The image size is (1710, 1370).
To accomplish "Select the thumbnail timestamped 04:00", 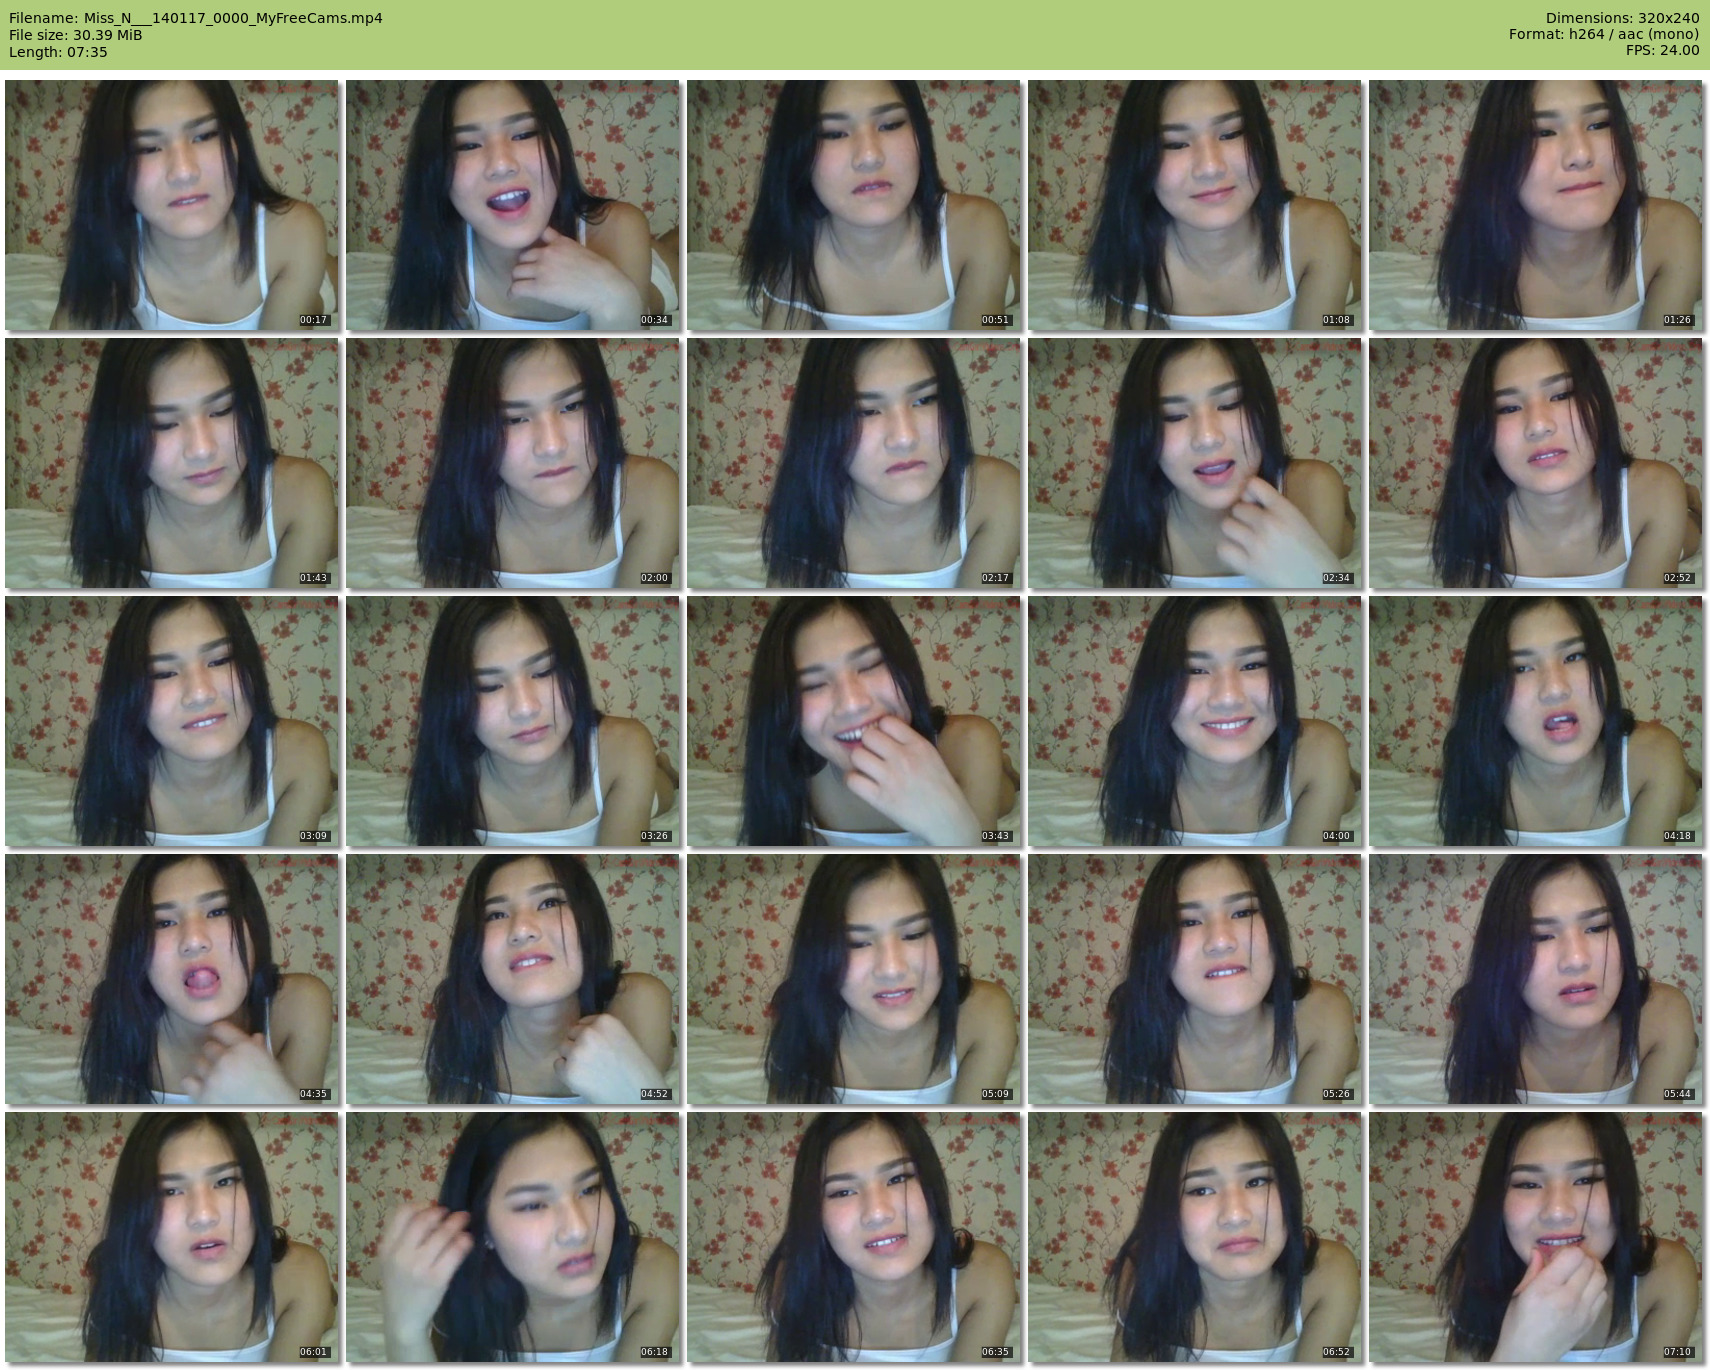I will tap(1194, 721).
